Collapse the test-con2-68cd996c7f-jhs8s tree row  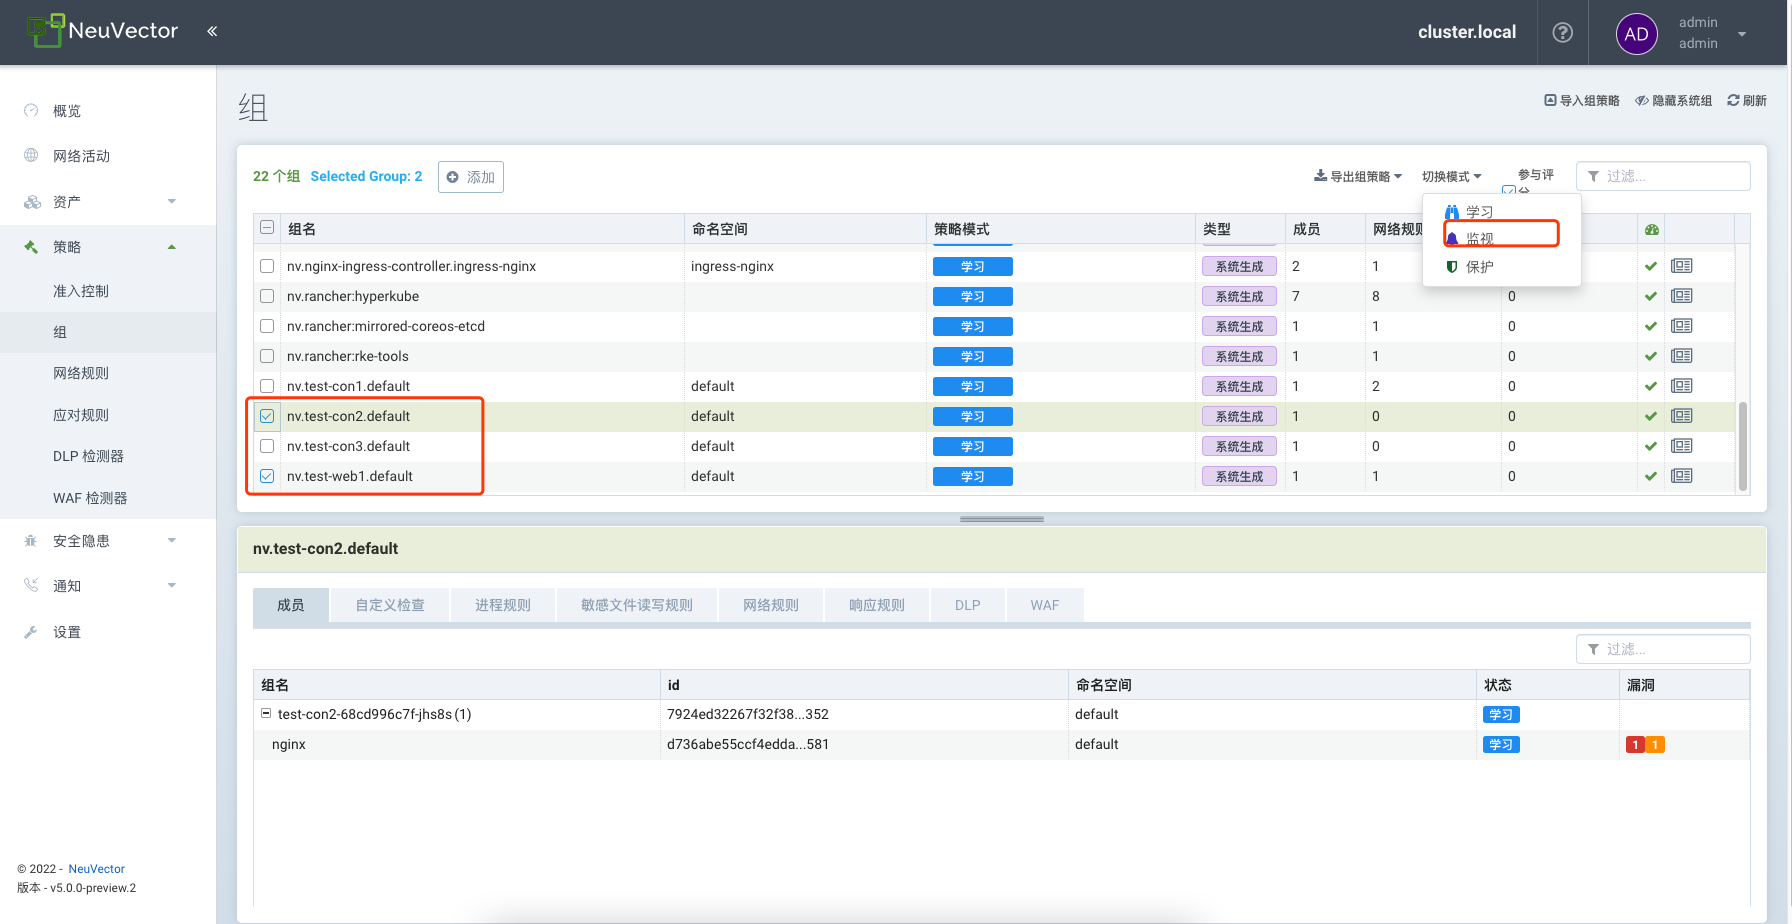[x=266, y=714]
